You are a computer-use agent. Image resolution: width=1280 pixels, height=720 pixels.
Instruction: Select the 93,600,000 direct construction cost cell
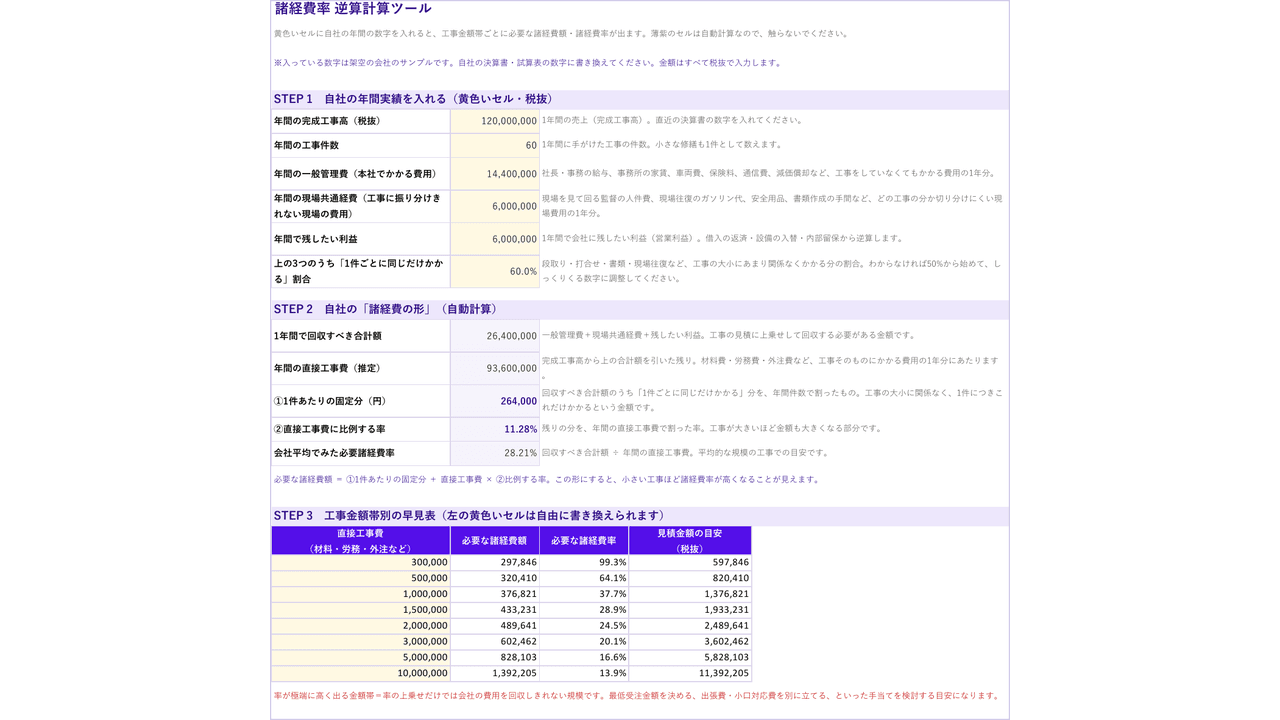click(495, 368)
